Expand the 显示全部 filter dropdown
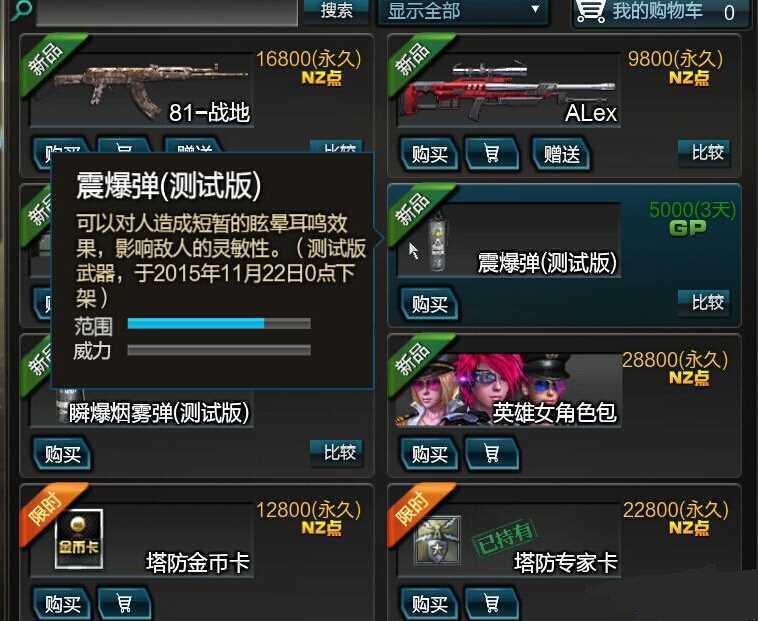The image size is (758, 621). coord(463,11)
